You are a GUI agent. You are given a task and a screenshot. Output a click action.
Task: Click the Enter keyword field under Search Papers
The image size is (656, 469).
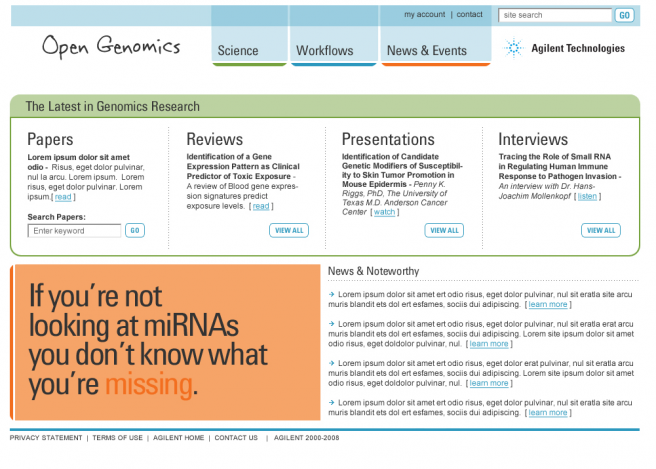point(74,231)
